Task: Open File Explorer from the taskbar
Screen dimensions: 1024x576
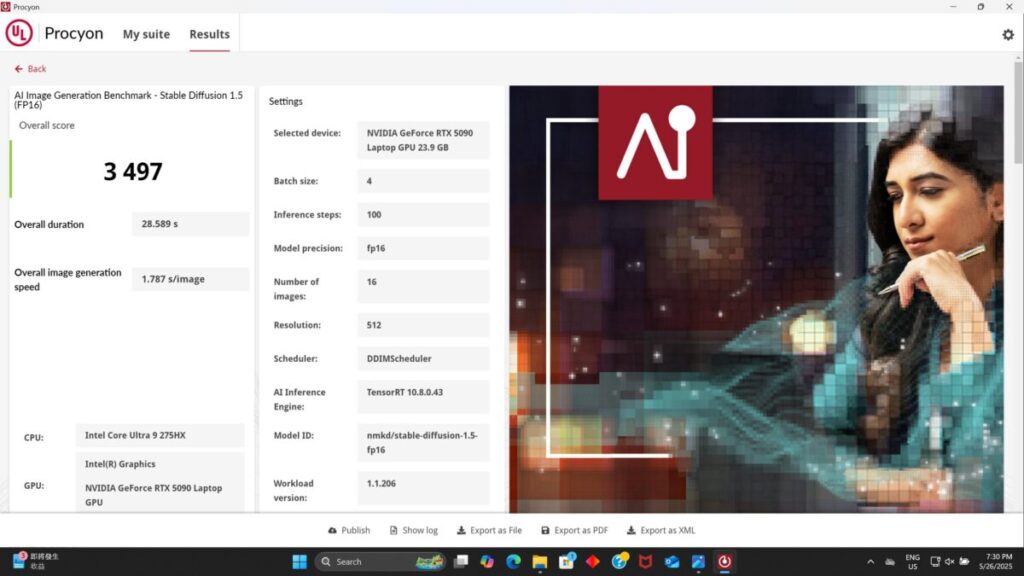Action: tap(539, 562)
